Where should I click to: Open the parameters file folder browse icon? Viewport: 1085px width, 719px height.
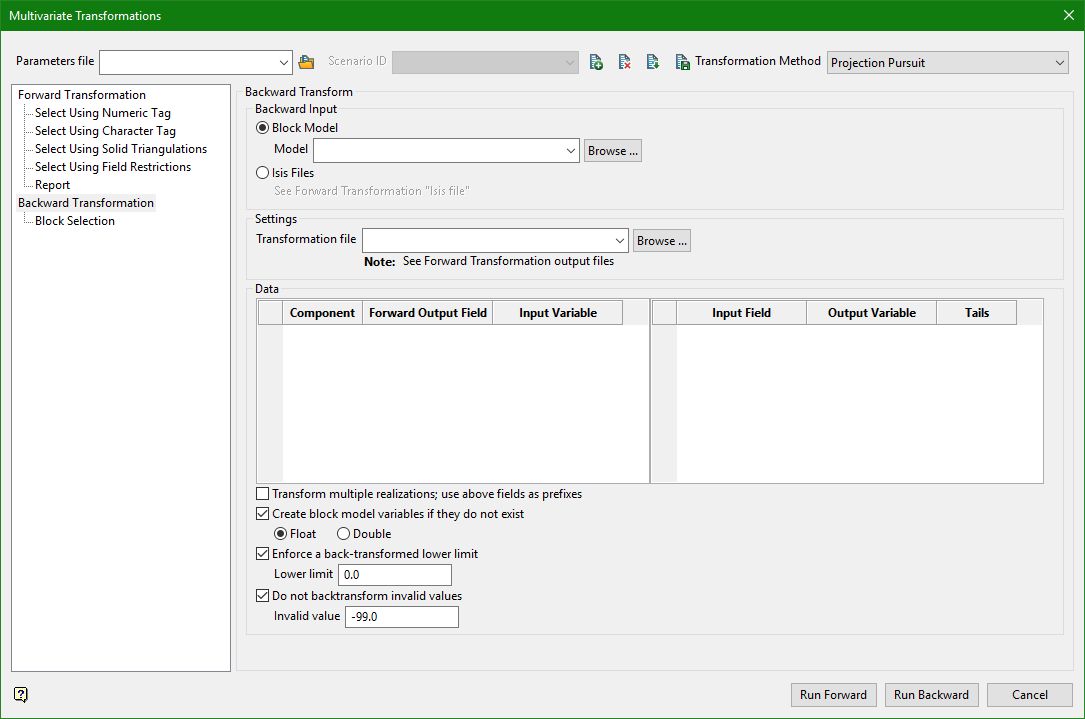(306, 62)
